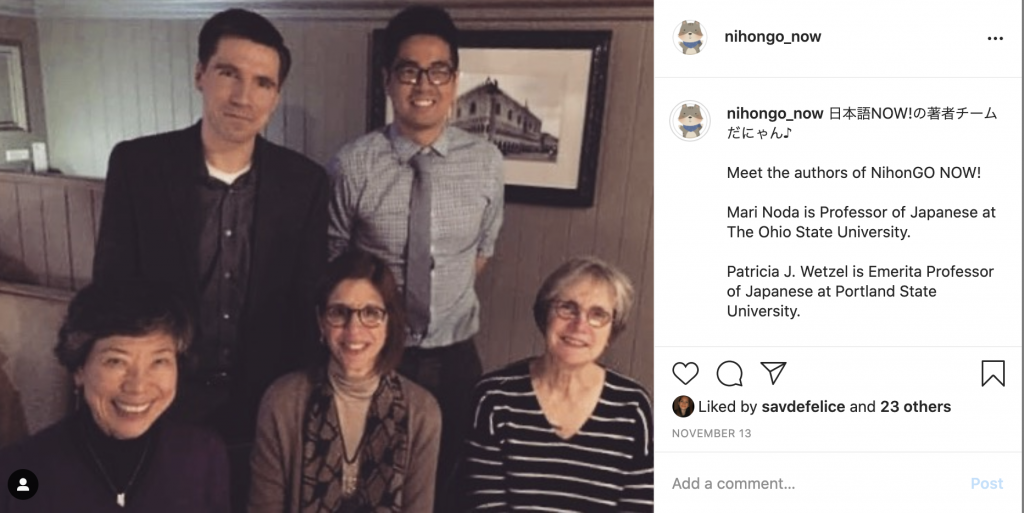
Task: Open nihongo_now username in post header
Action: [772, 38]
